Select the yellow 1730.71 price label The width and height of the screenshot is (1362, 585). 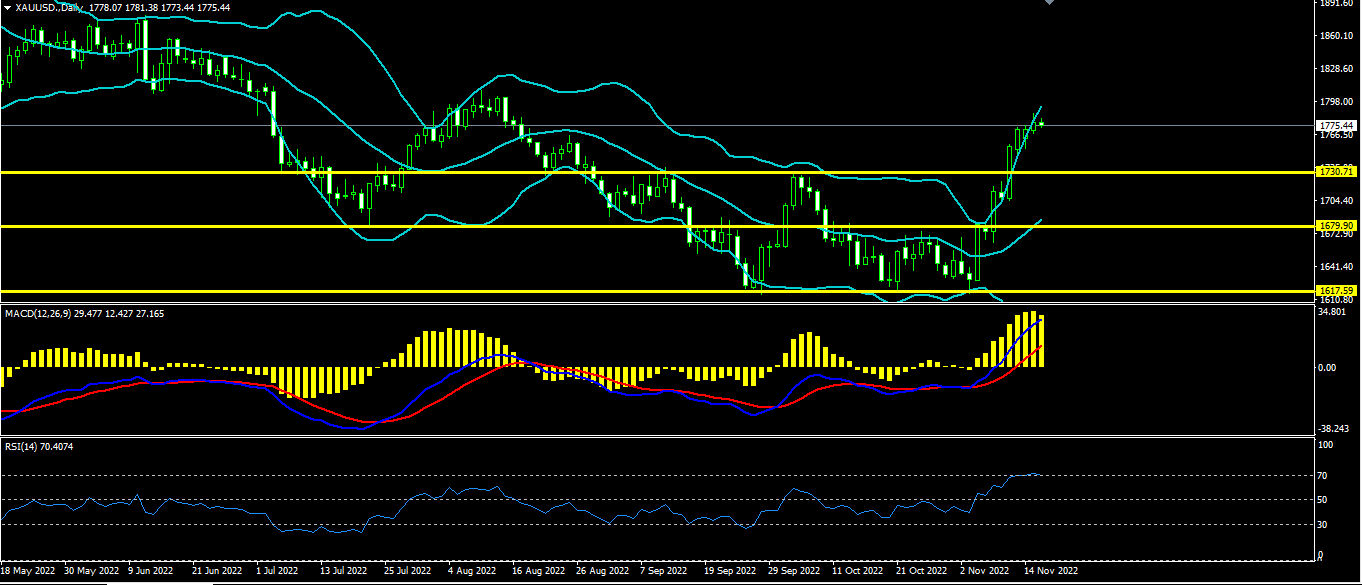pyautogui.click(x=1336, y=172)
